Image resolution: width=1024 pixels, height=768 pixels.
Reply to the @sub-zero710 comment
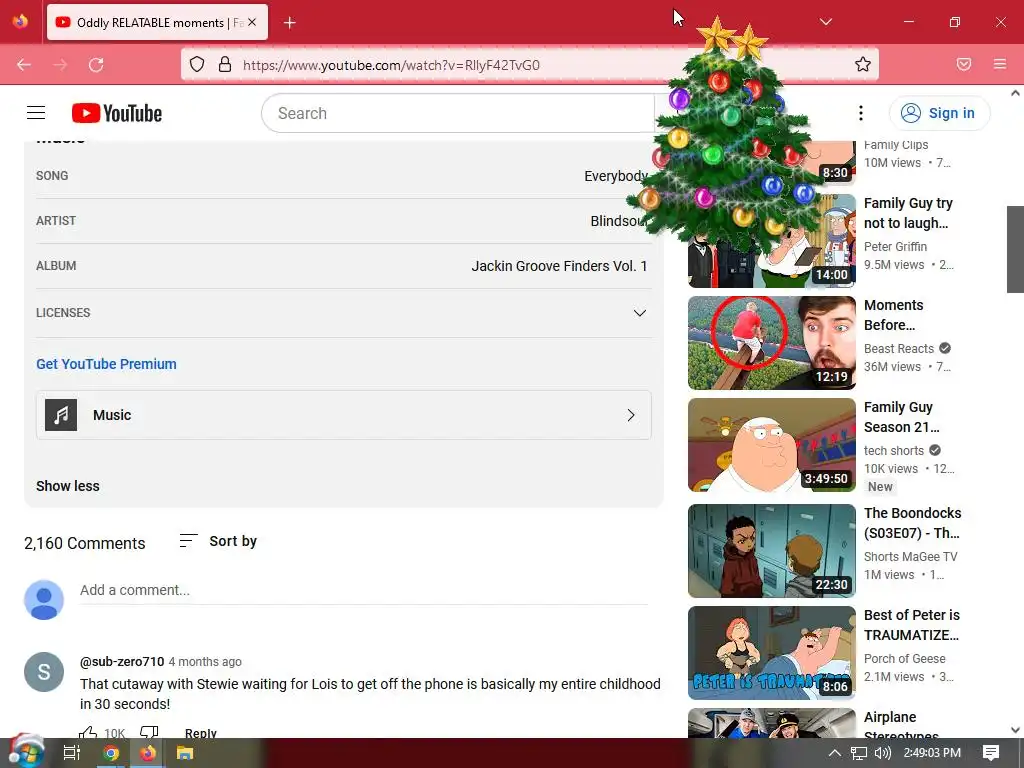coord(200,733)
